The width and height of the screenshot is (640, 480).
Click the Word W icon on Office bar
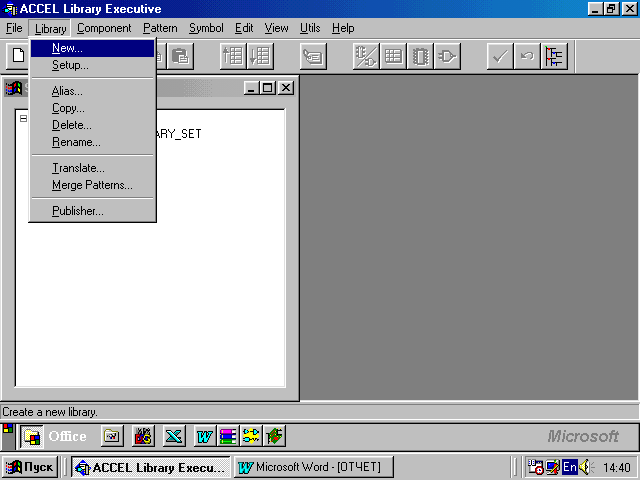[x=204, y=436]
